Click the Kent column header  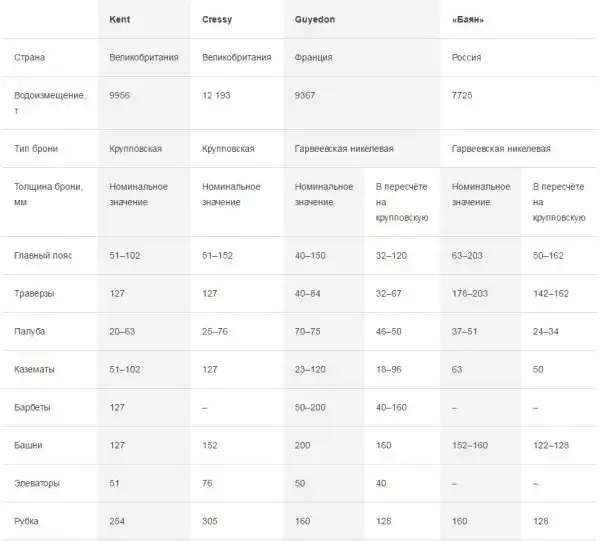(x=119, y=19)
